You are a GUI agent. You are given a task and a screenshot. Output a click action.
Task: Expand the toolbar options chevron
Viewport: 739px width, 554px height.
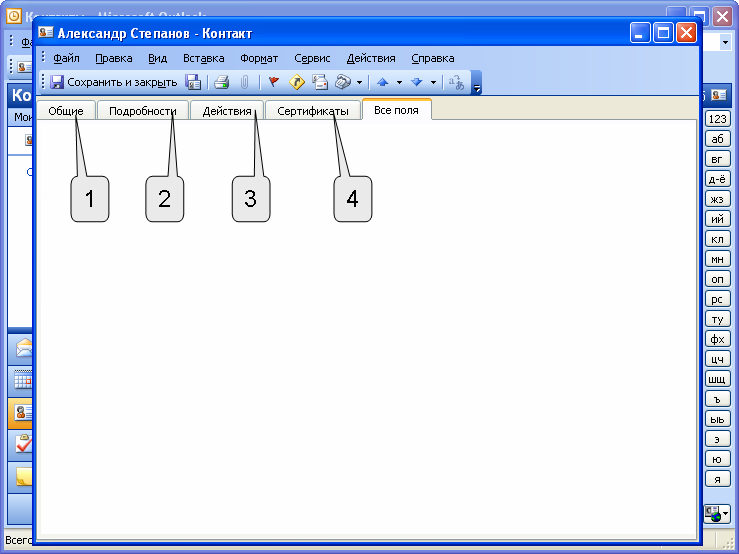coord(476,83)
